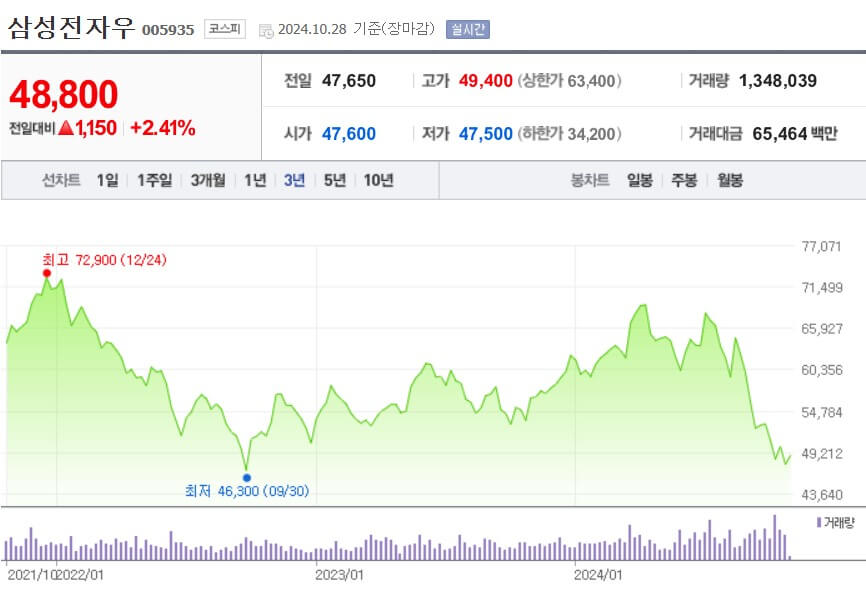Click the 최저 46,300 (09/30) label
The width and height of the screenshot is (866, 594).
pyautogui.click(x=247, y=491)
